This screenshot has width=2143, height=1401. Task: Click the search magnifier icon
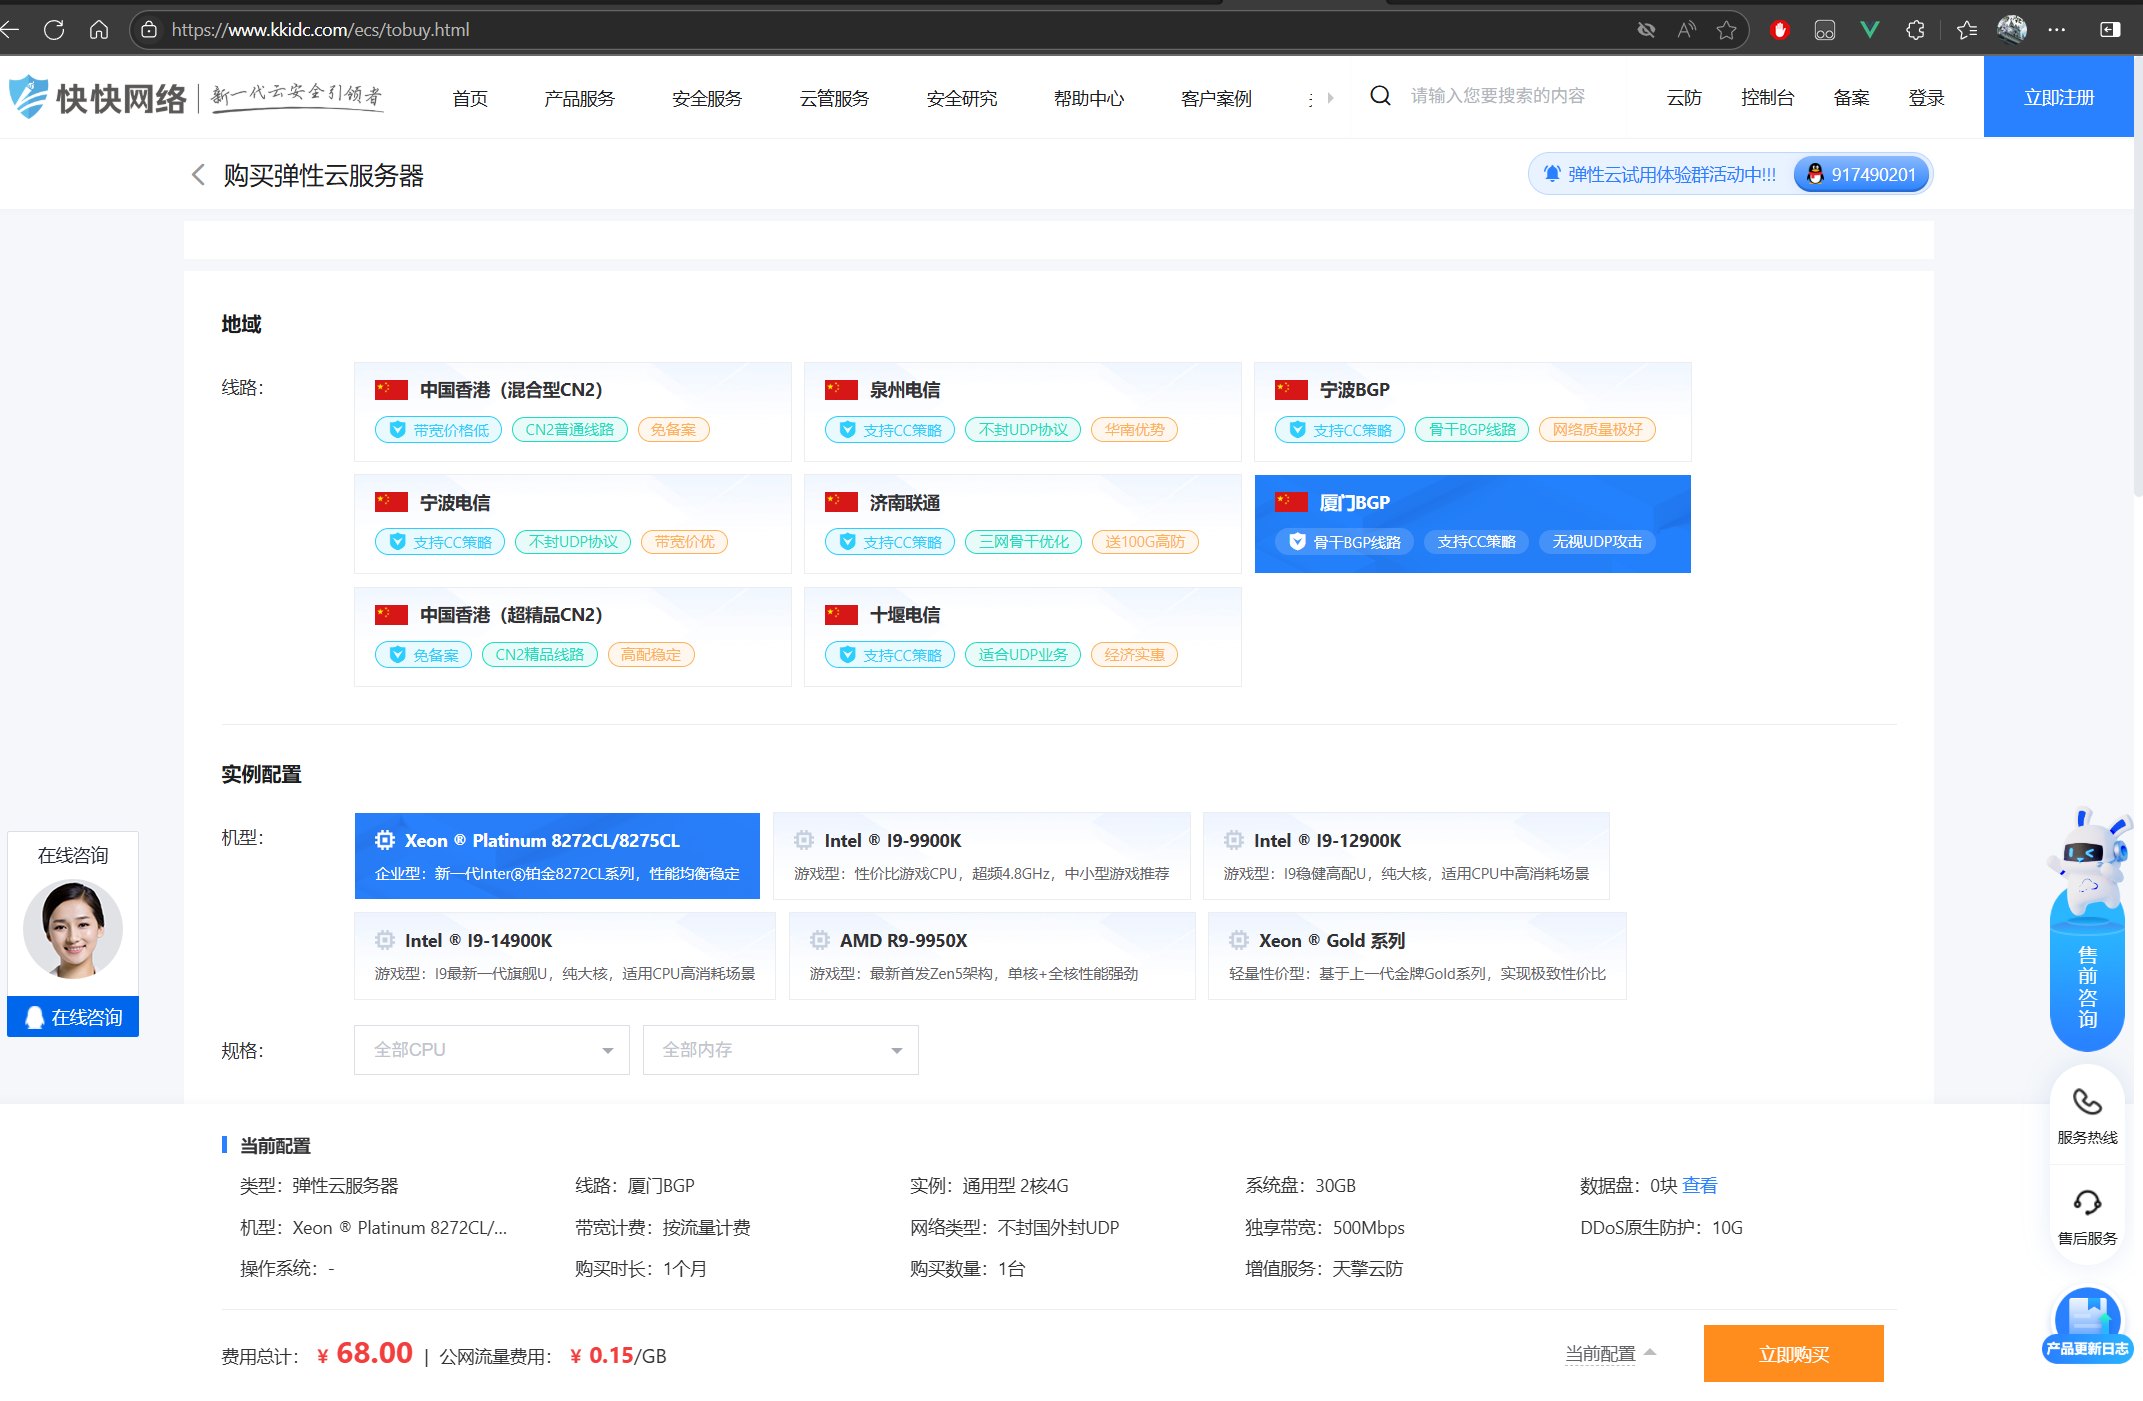(1380, 96)
